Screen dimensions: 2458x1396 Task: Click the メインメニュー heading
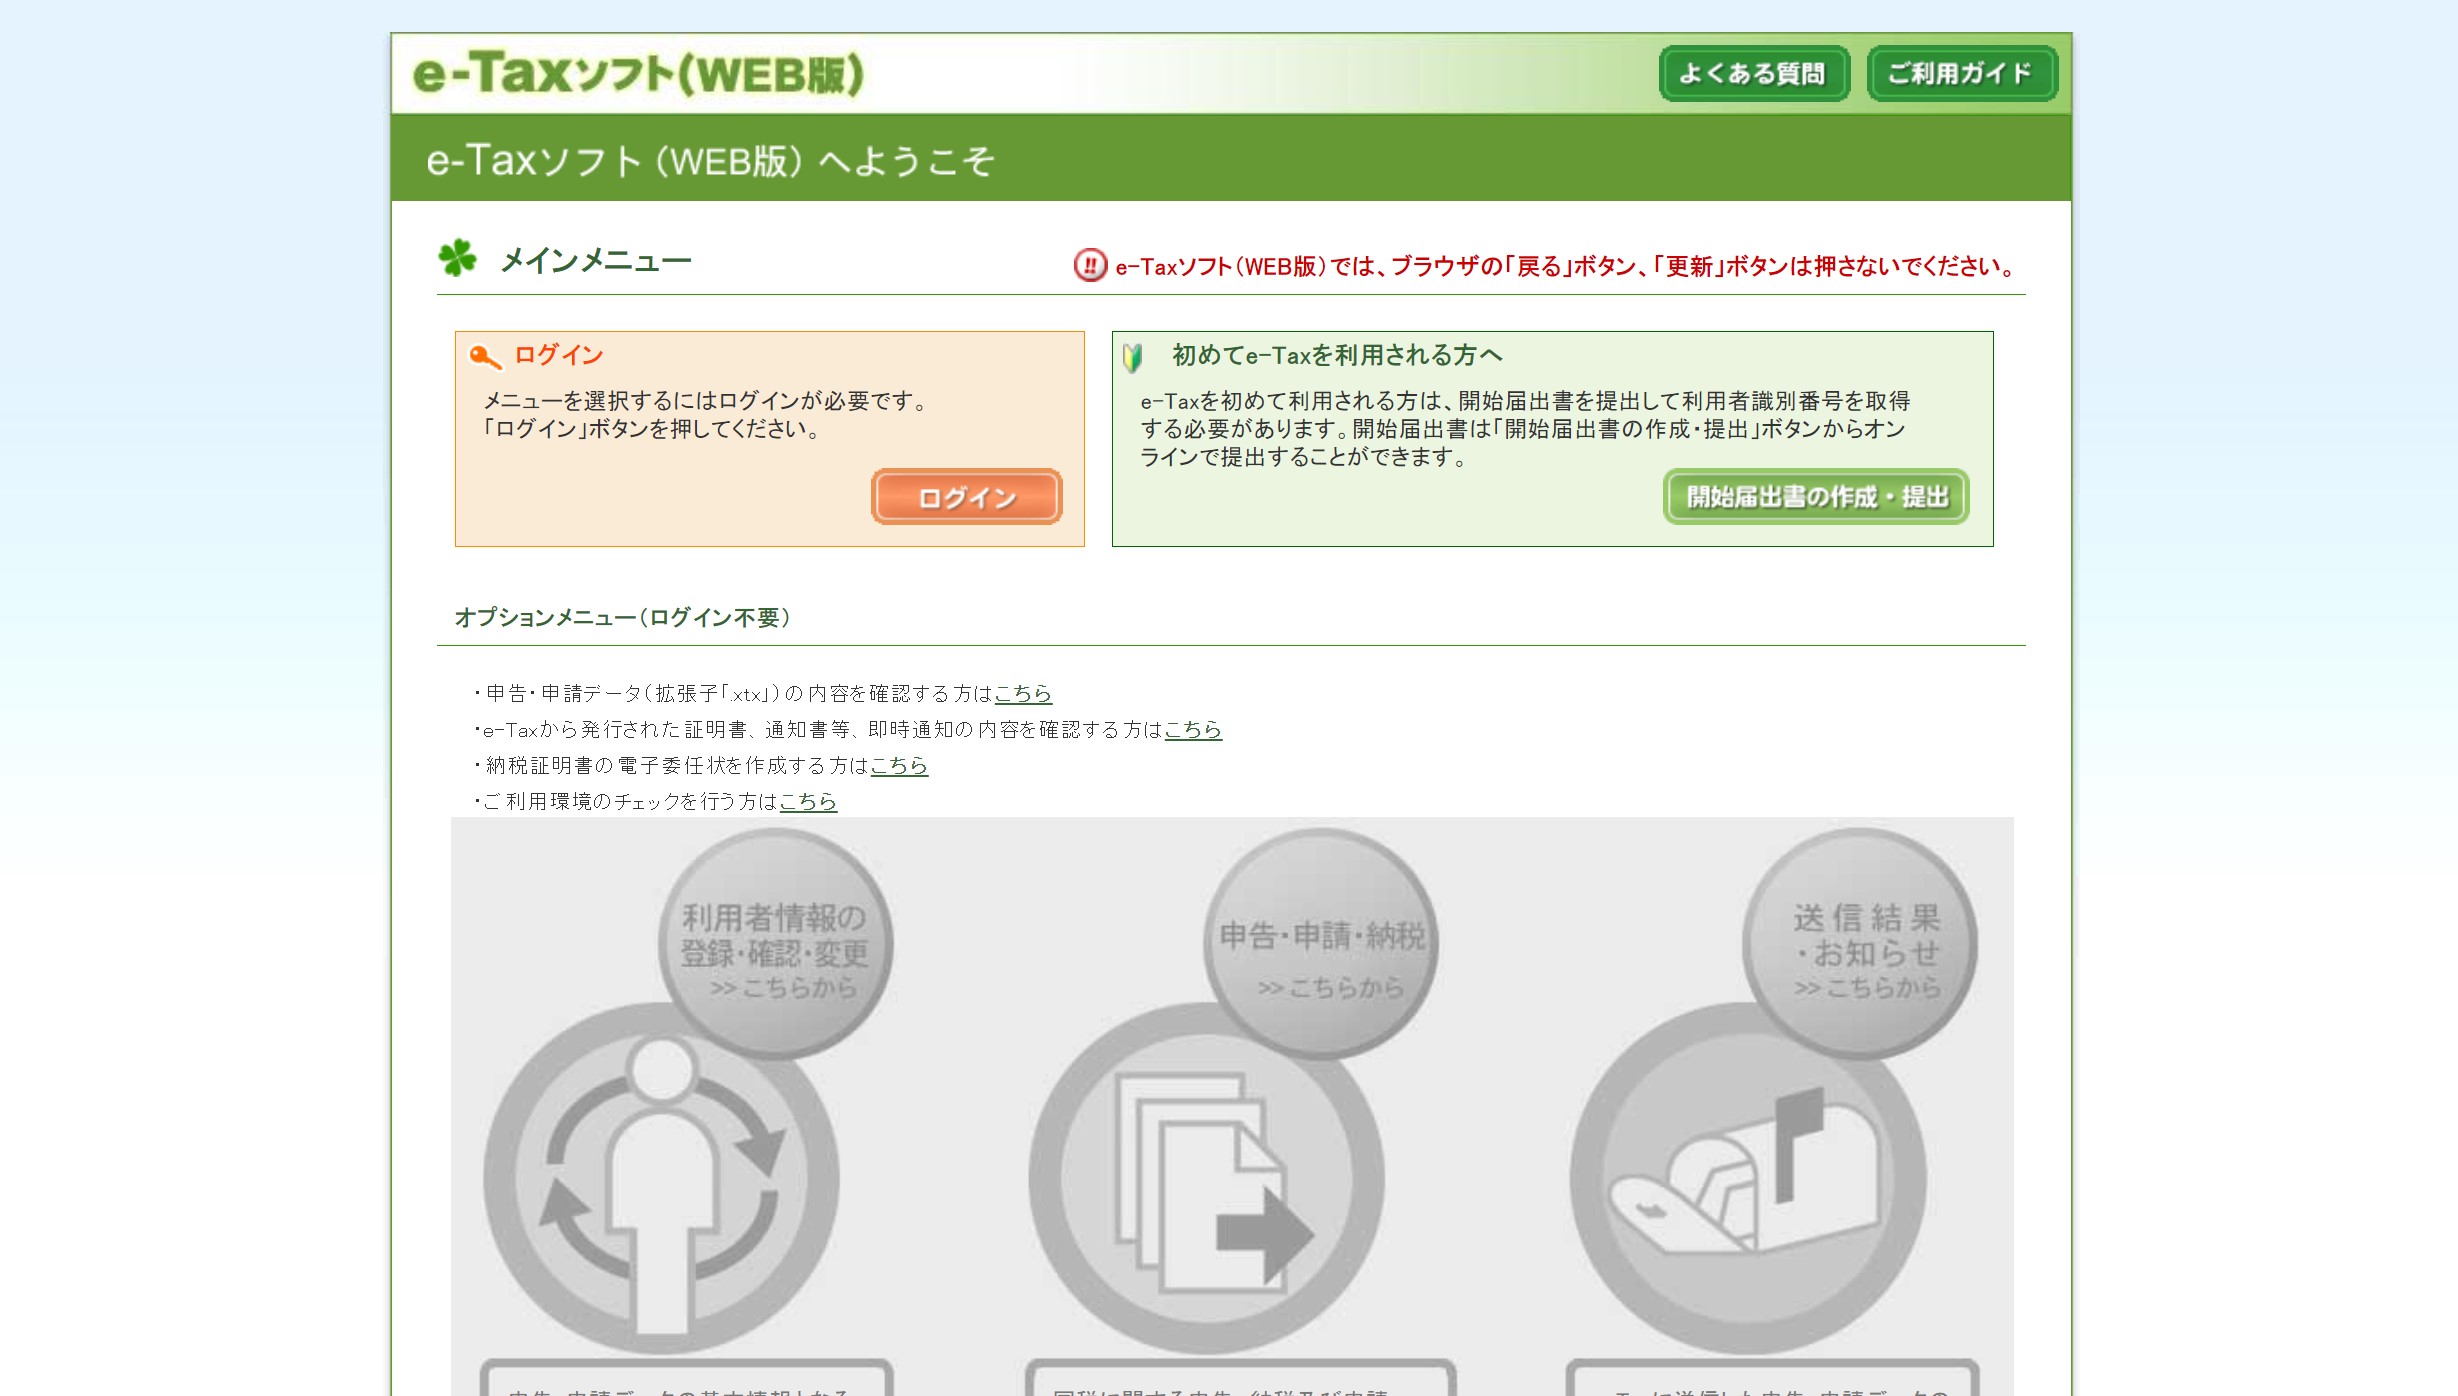596,261
